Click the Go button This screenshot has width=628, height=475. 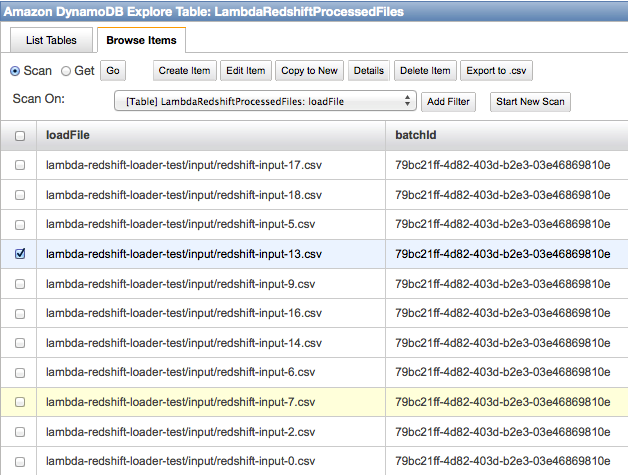tap(113, 70)
